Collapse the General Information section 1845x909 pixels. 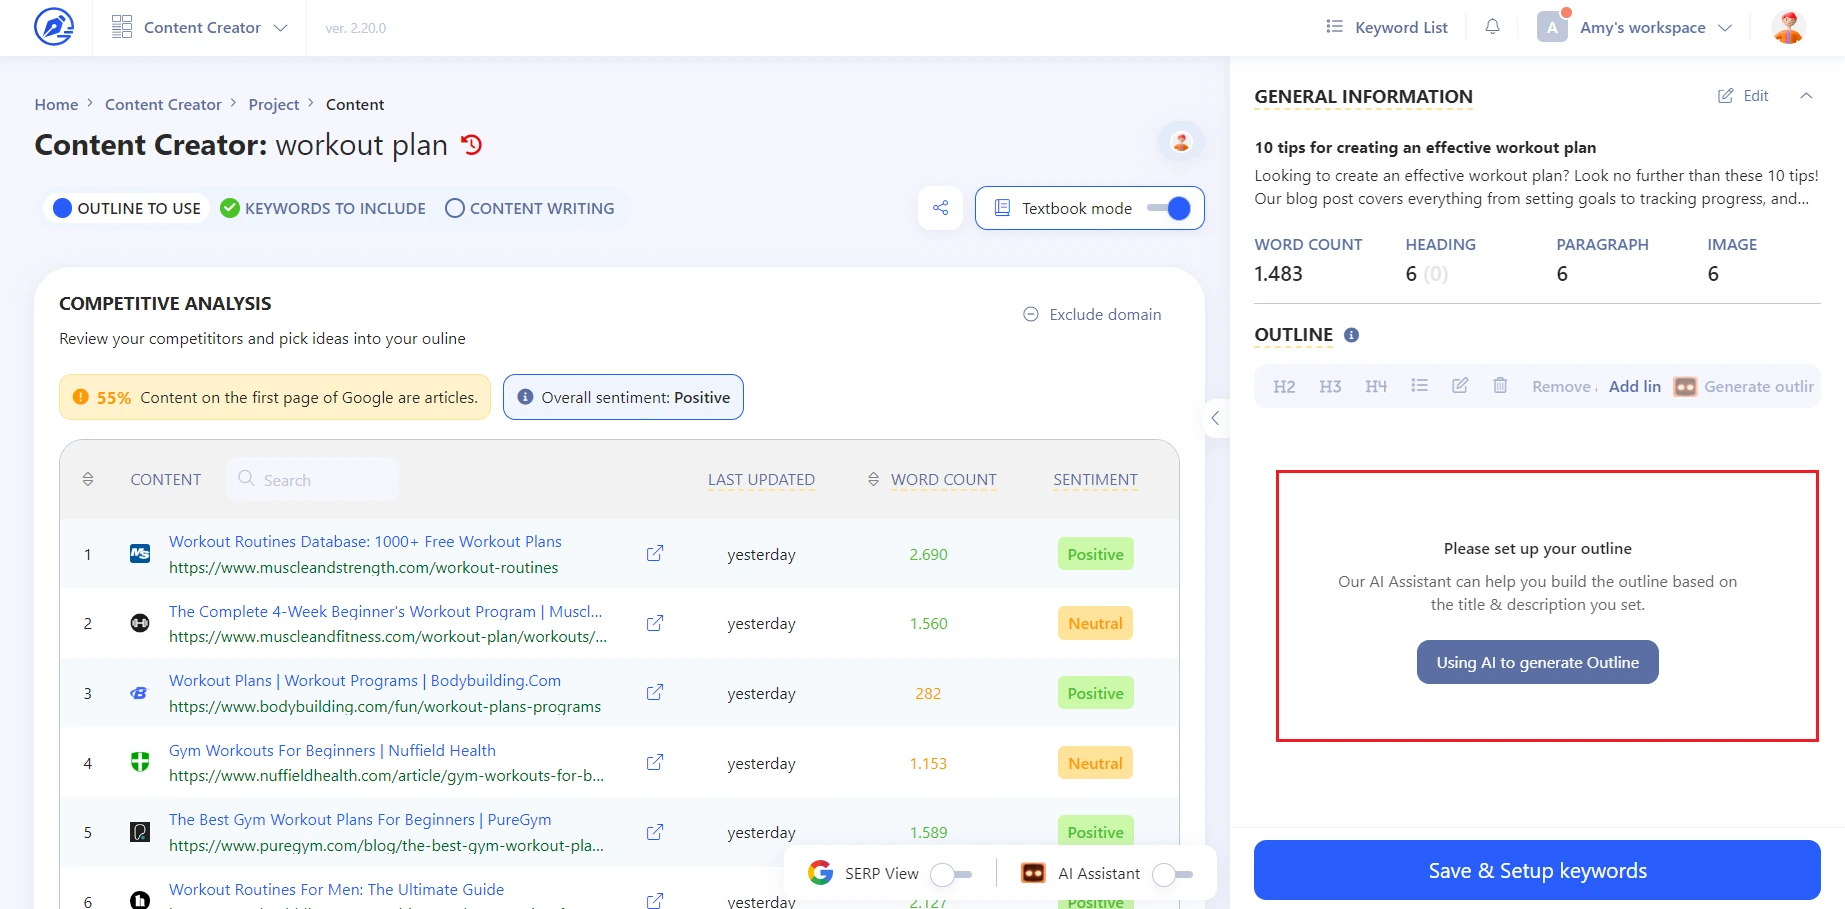coord(1806,96)
